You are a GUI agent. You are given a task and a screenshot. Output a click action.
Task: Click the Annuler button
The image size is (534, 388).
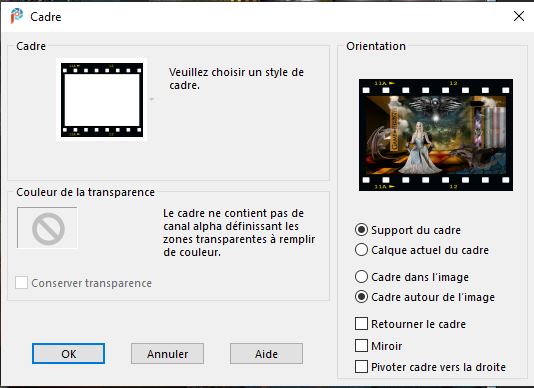tap(168, 354)
